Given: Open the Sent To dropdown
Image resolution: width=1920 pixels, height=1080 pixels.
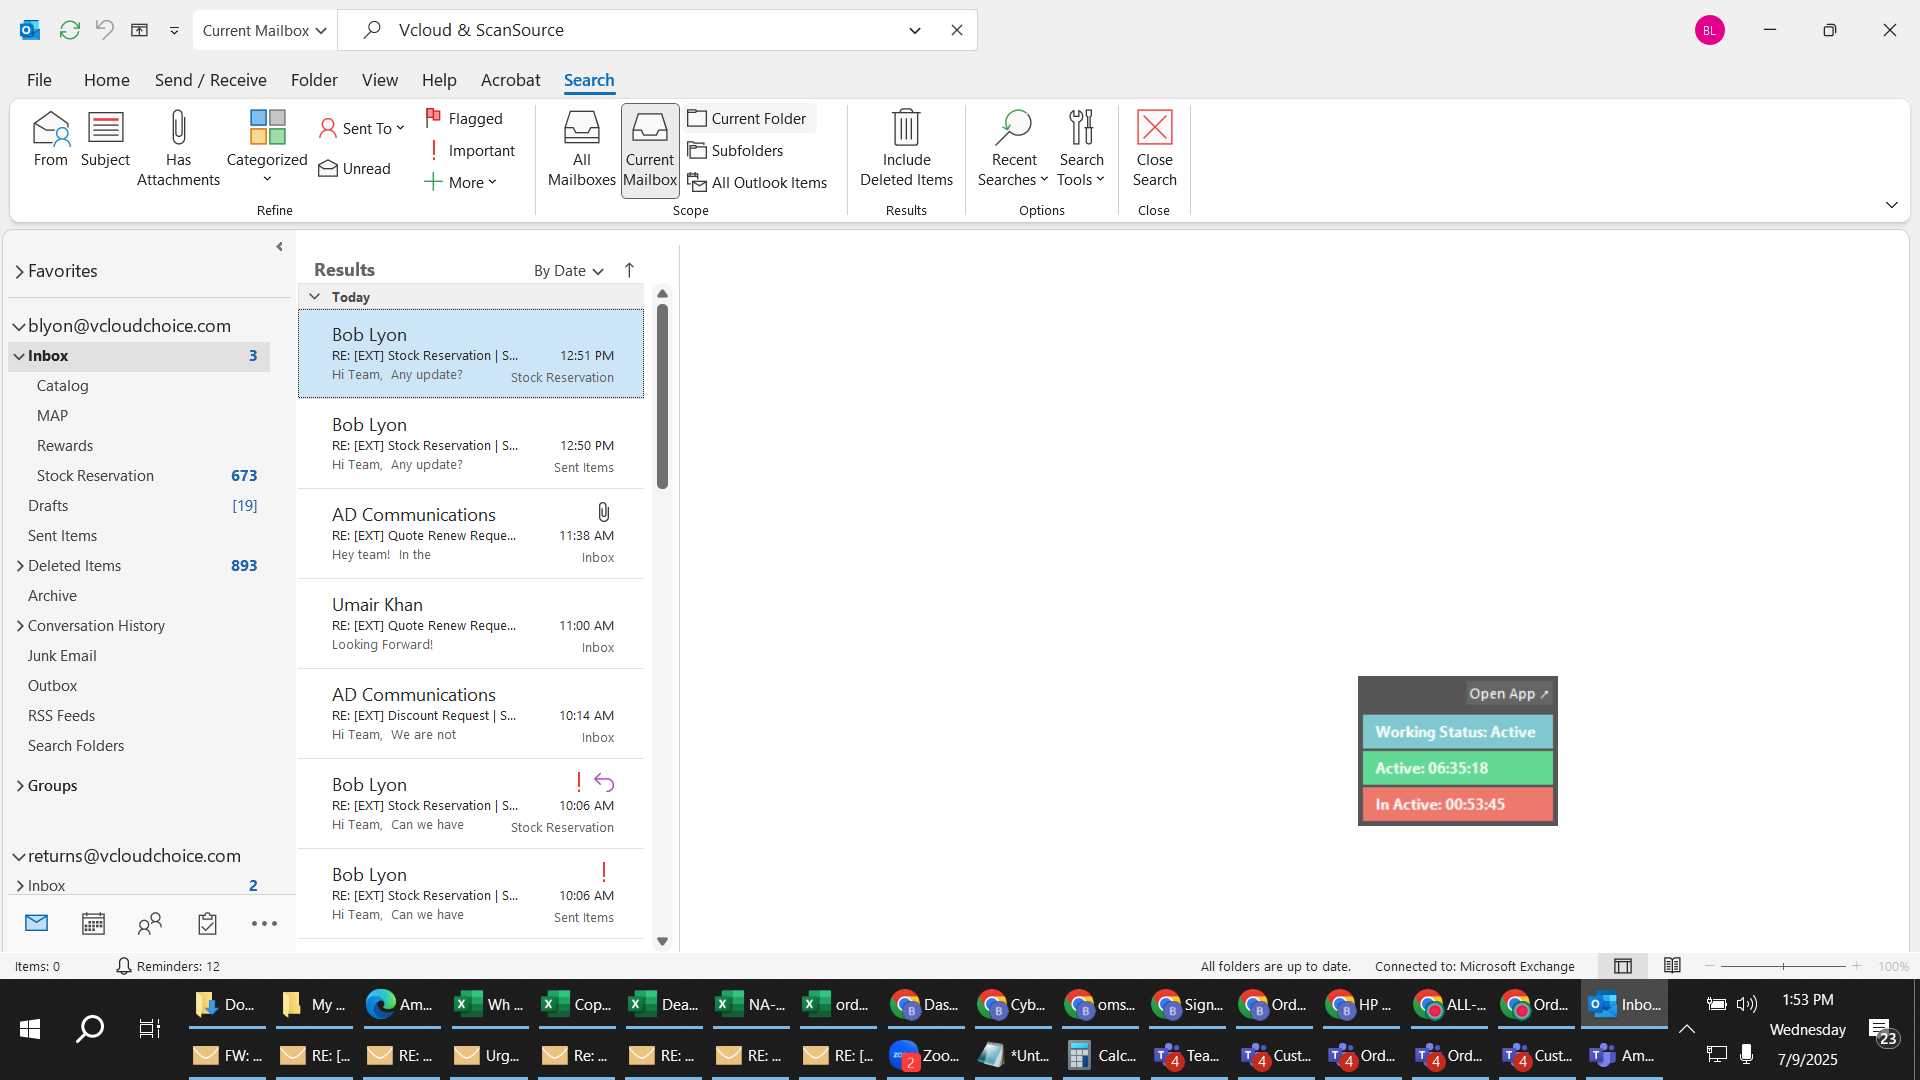Looking at the screenshot, I should 361,128.
